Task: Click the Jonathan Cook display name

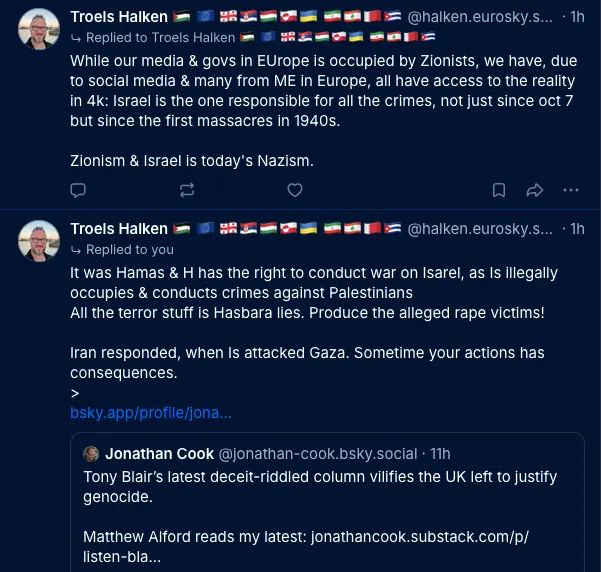Action: tap(159, 453)
